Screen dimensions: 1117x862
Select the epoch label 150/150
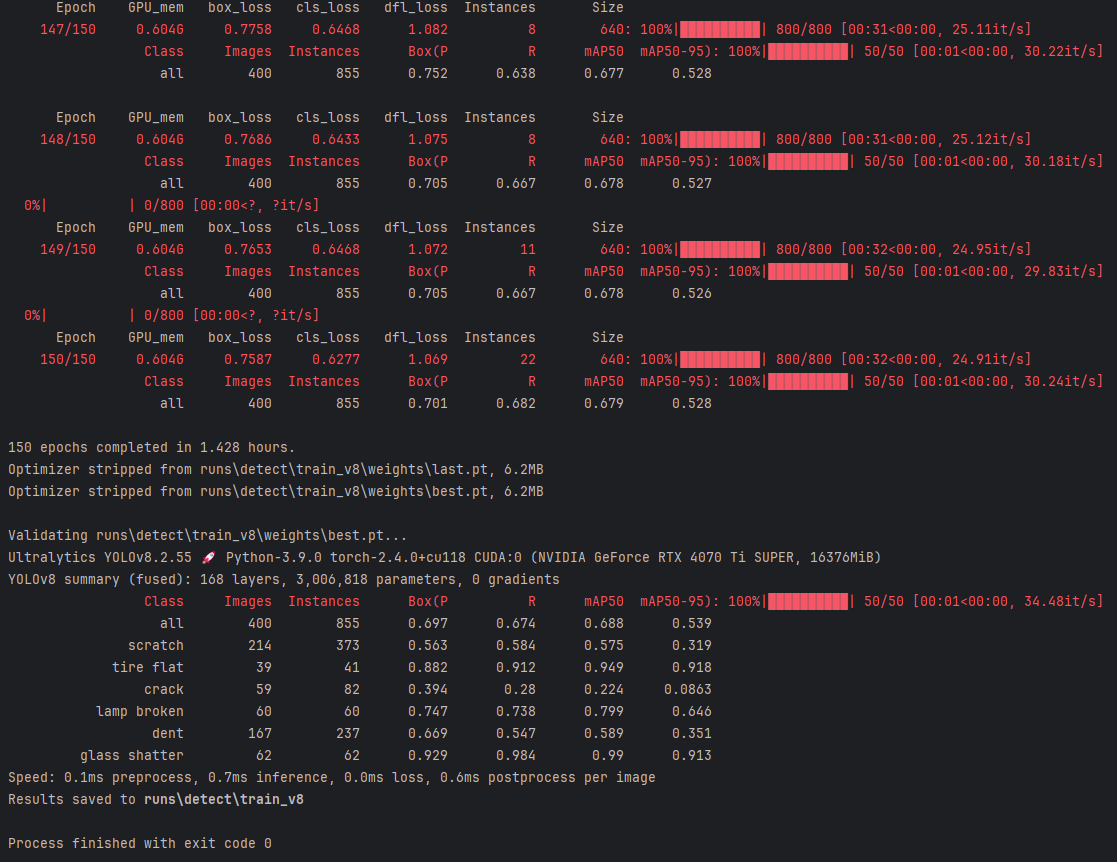tap(68, 359)
